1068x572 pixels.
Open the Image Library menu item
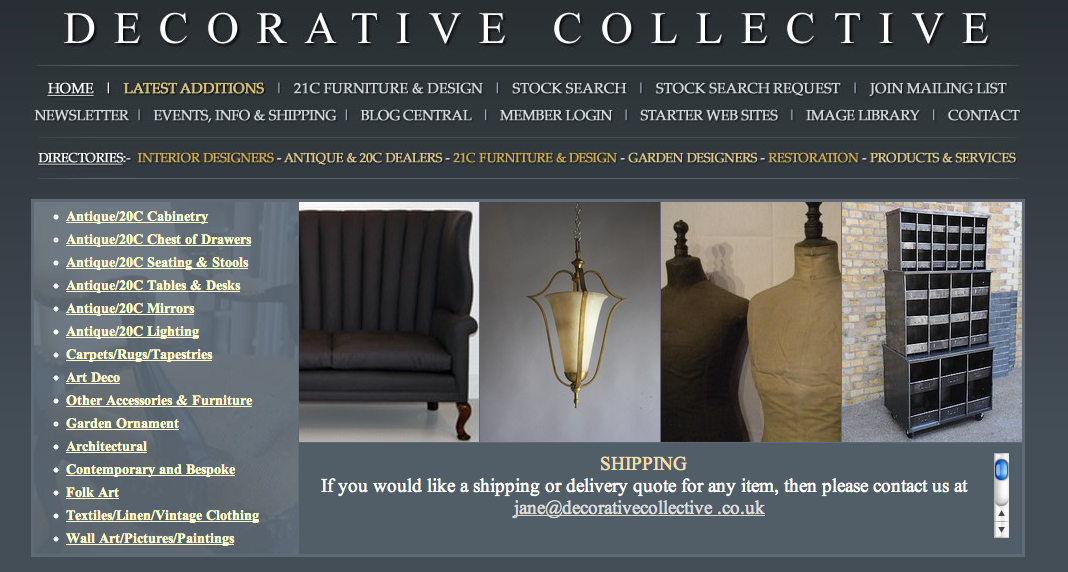point(862,116)
